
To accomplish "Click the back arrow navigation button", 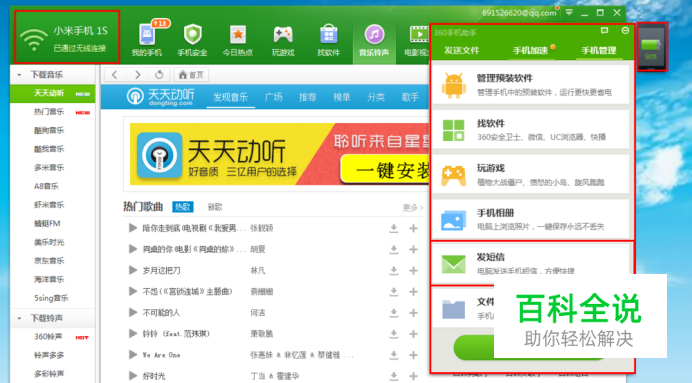I will click(x=115, y=75).
